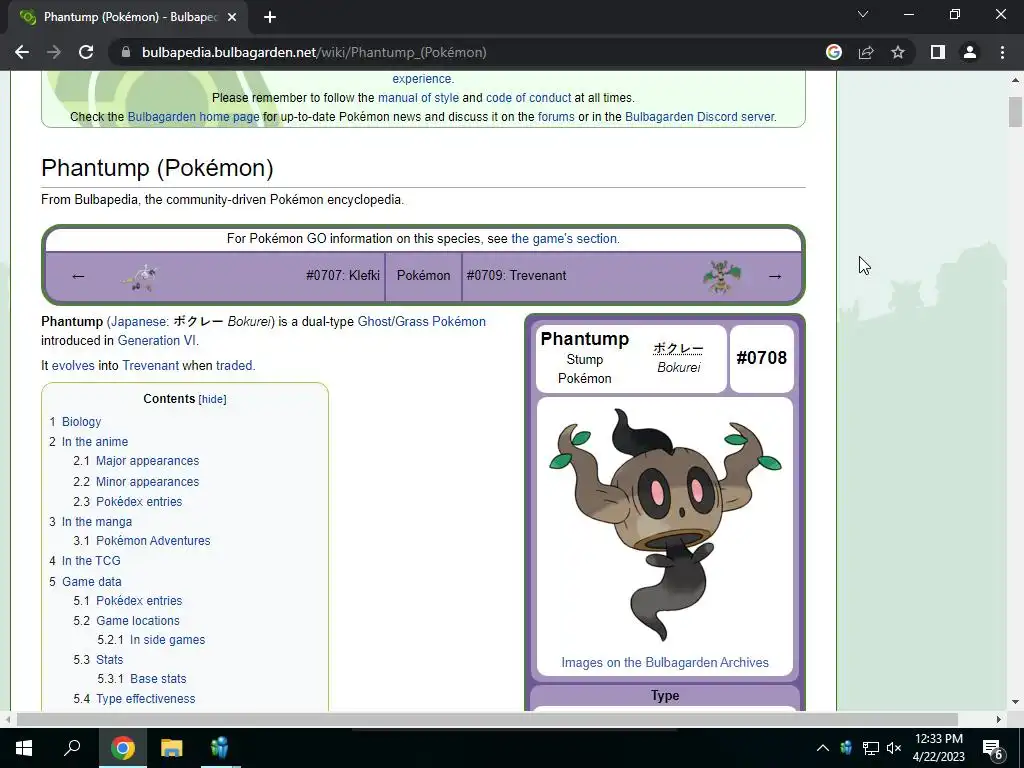Open the traded link
The height and width of the screenshot is (768, 1024).
pyautogui.click(x=234, y=365)
